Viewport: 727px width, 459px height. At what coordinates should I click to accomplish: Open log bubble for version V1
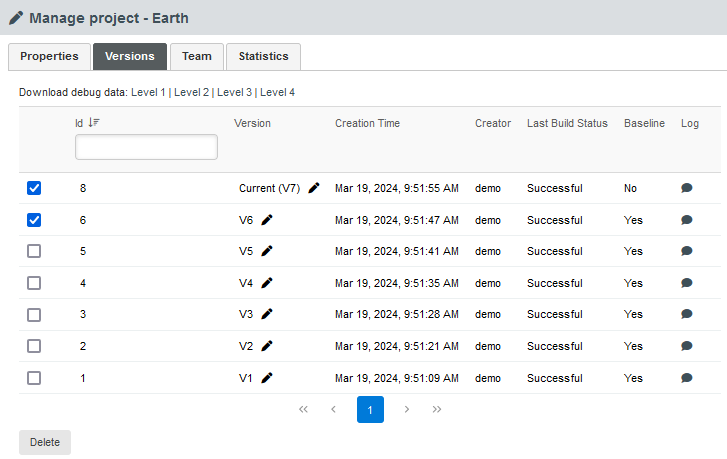click(687, 378)
